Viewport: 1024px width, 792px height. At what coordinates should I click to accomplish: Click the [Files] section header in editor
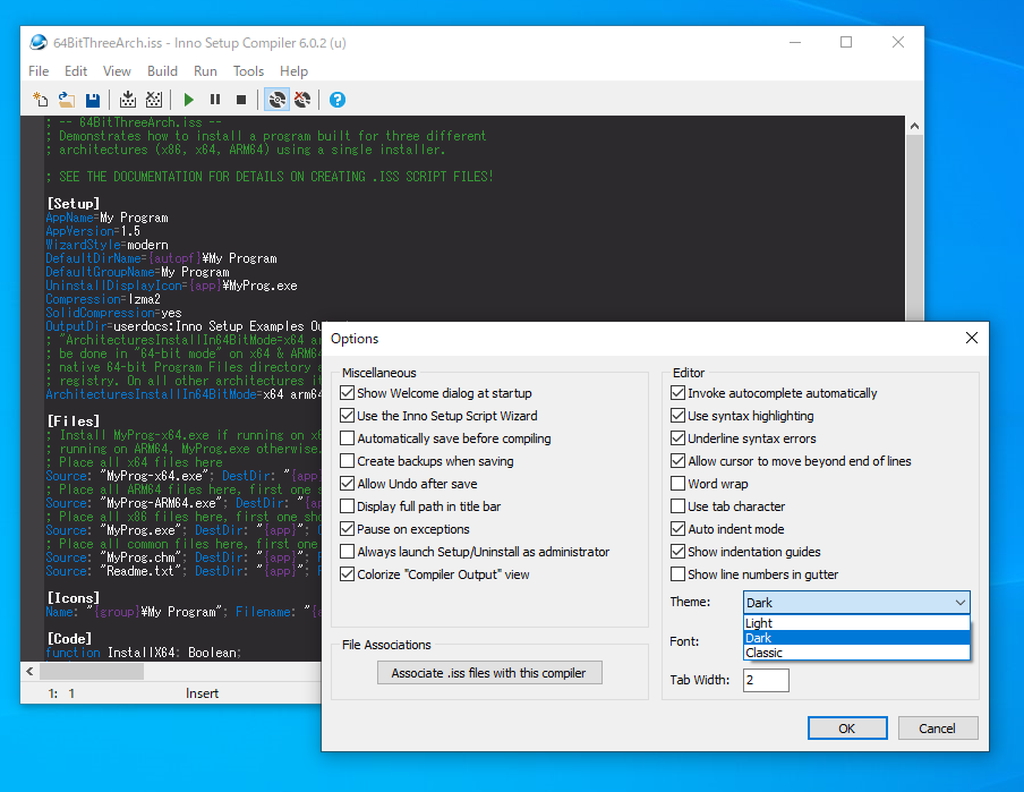[x=73, y=421]
